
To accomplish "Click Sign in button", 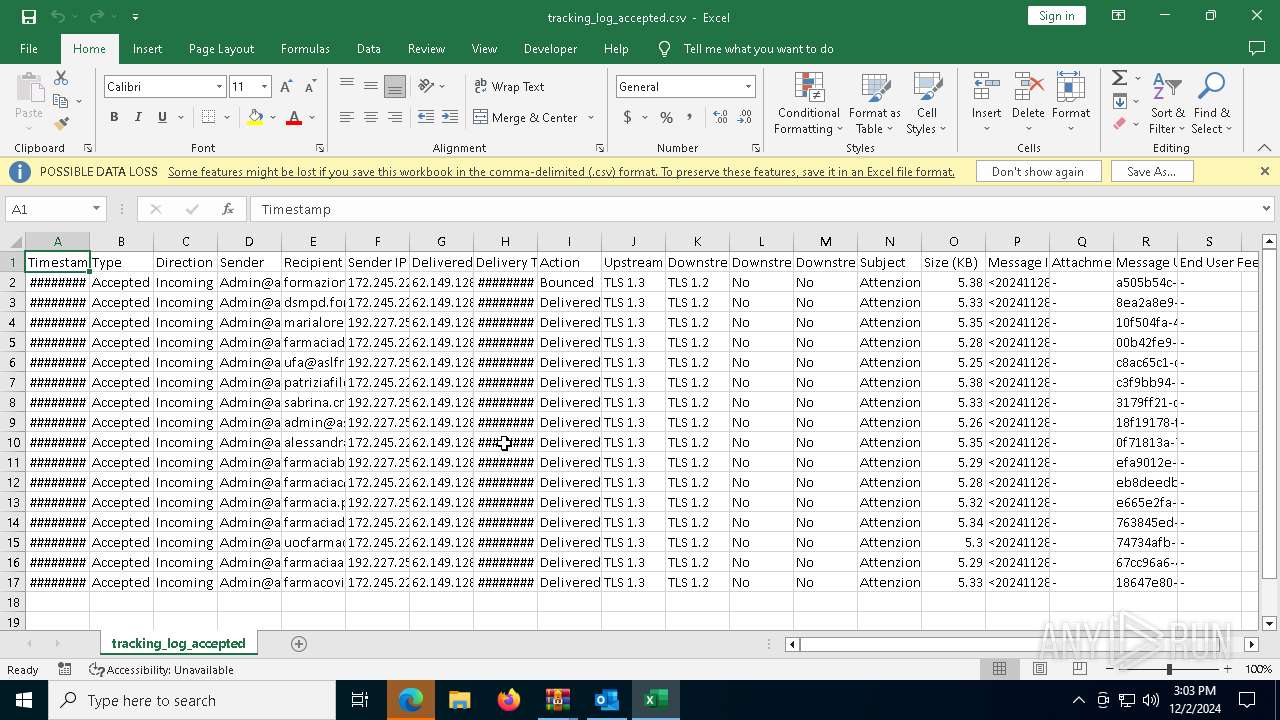I will [x=1057, y=16].
